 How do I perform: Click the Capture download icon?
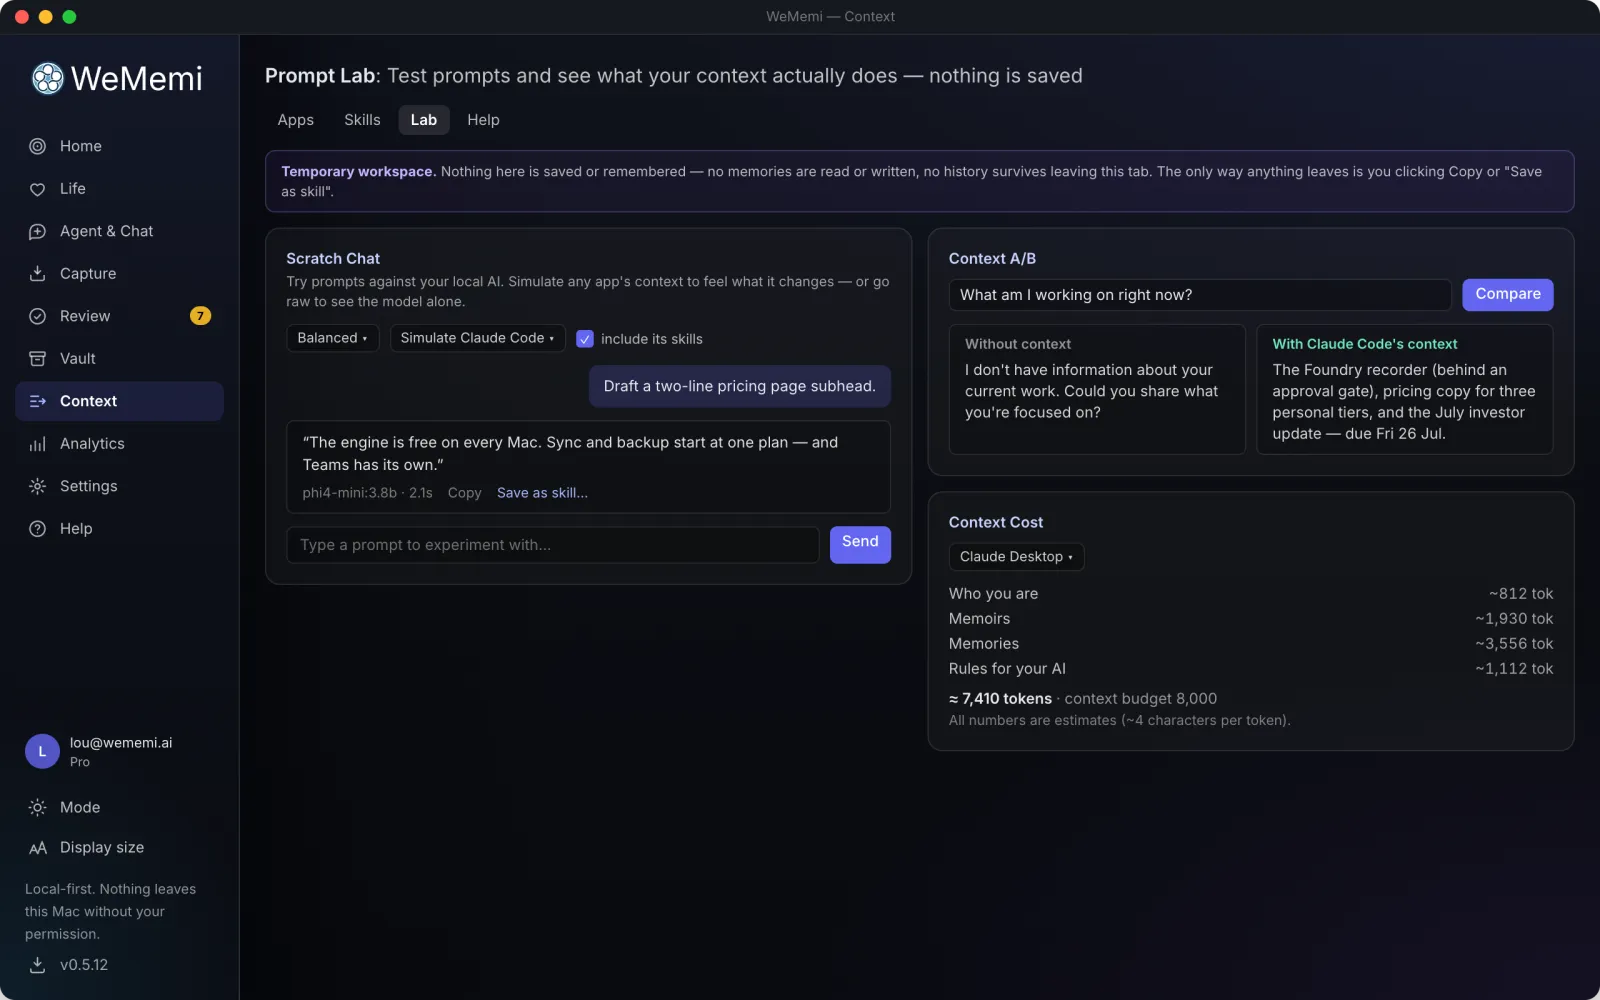[37, 274]
